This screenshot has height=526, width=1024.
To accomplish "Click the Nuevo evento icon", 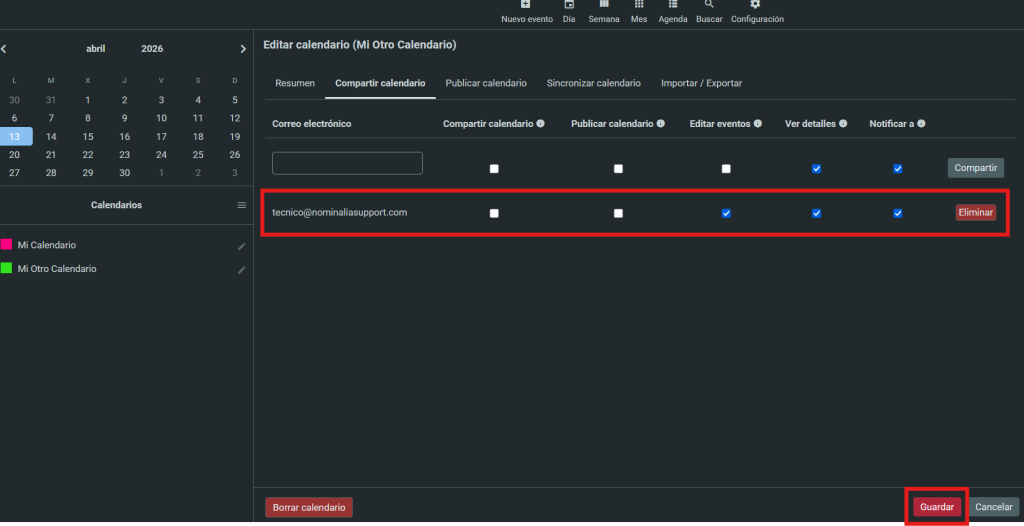I will pyautogui.click(x=526, y=5).
